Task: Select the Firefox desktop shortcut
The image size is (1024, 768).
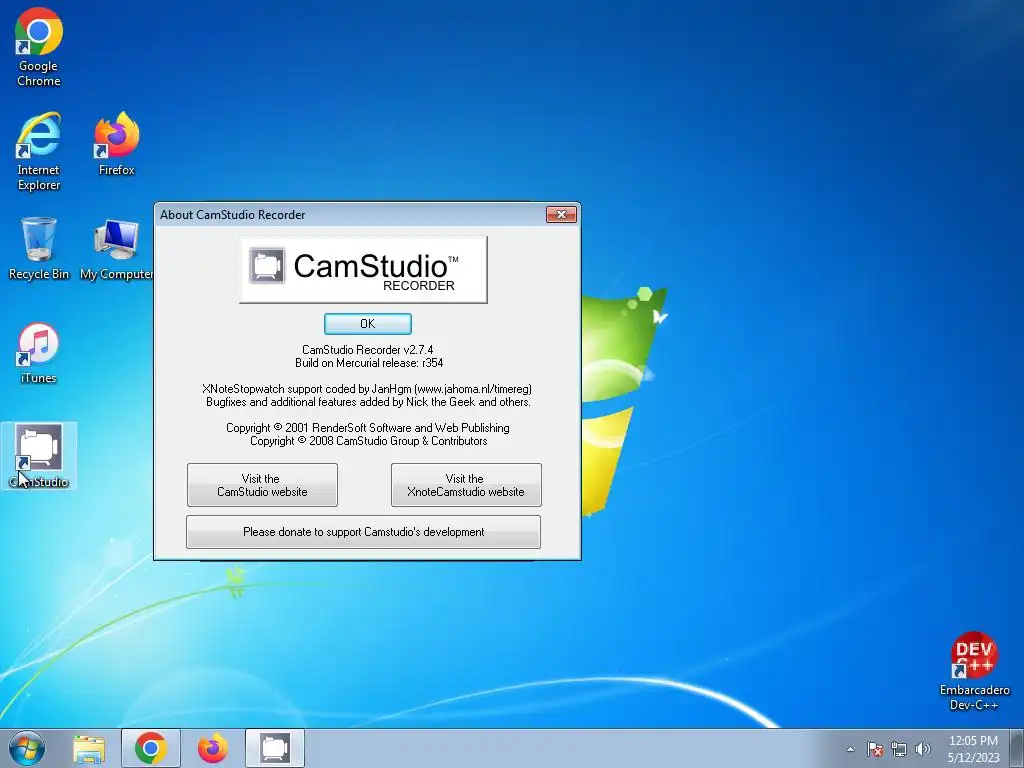Action: pos(117,144)
